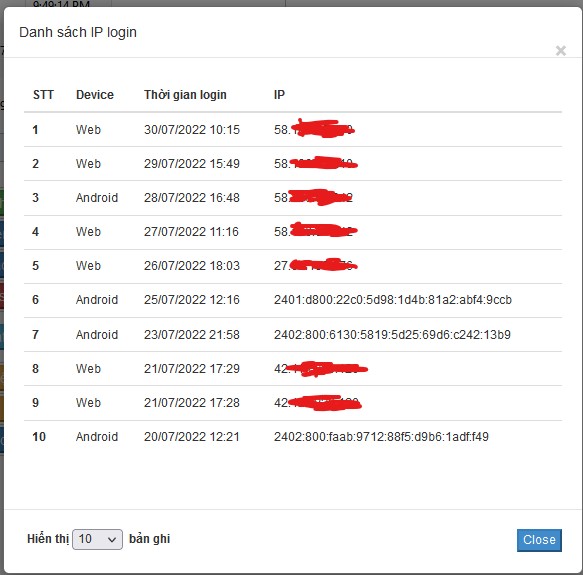Click Web device in row 8
This screenshot has width=583, height=575.
point(88,369)
